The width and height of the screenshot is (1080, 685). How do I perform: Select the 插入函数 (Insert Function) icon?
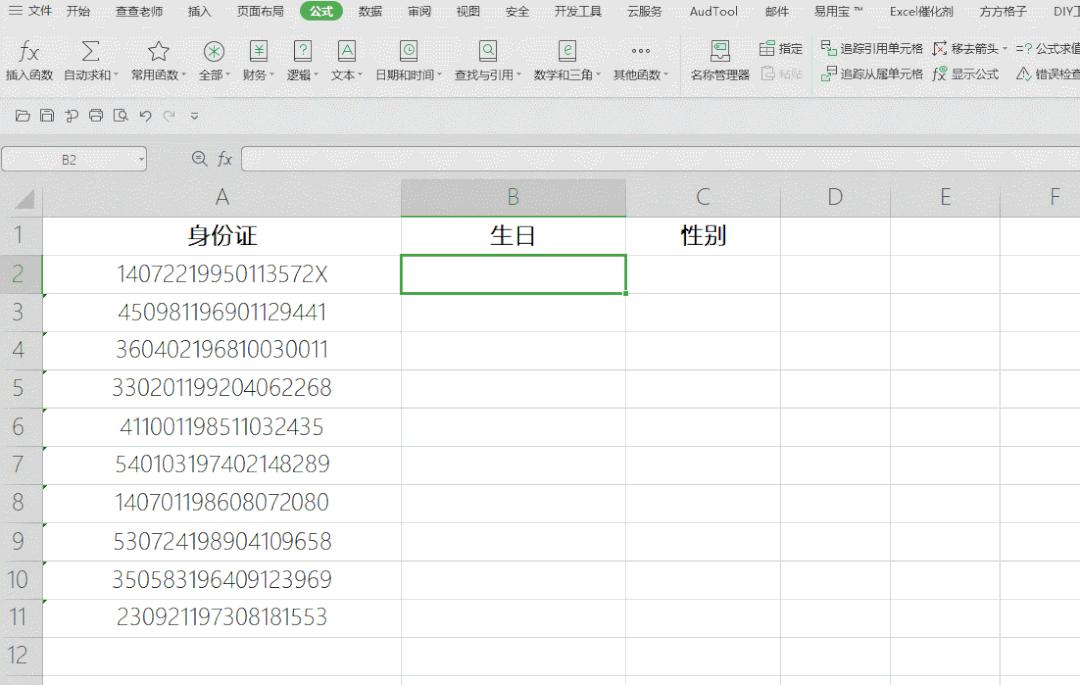click(x=27, y=52)
